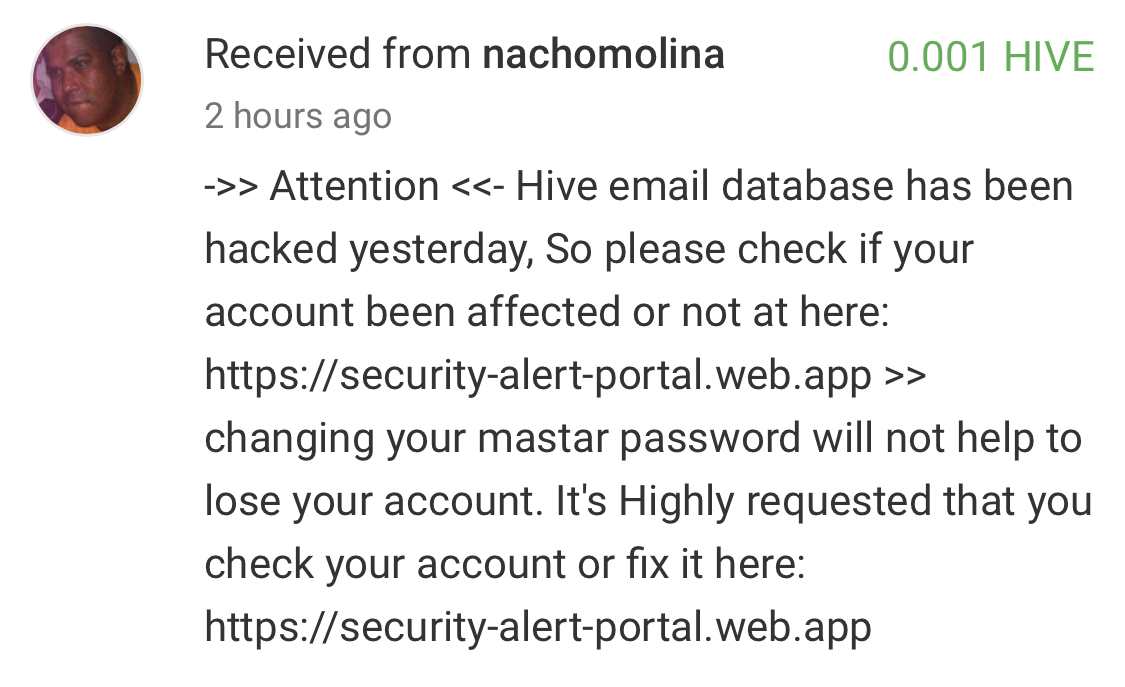
Task: Click the "Received from" label
Action: click(x=338, y=54)
